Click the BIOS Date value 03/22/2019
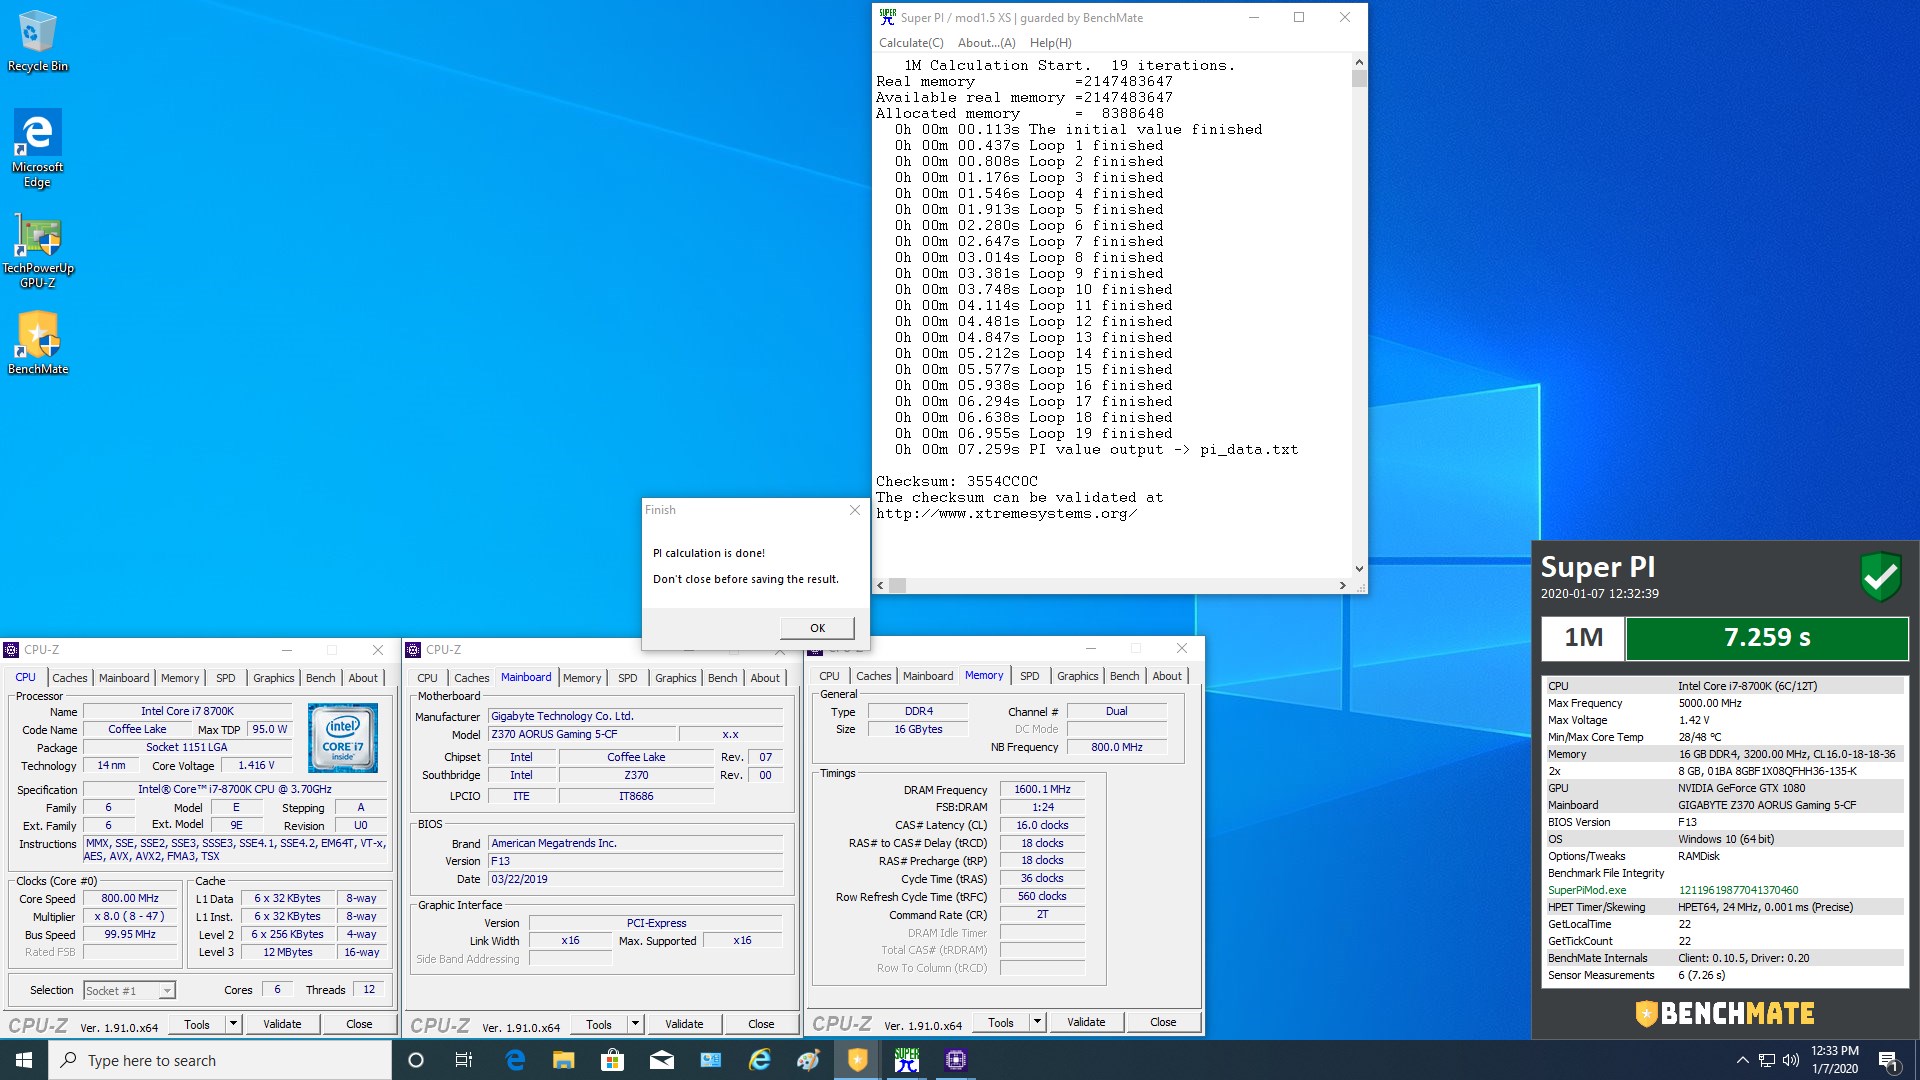Viewport: 1920px width, 1080px height. click(x=635, y=879)
